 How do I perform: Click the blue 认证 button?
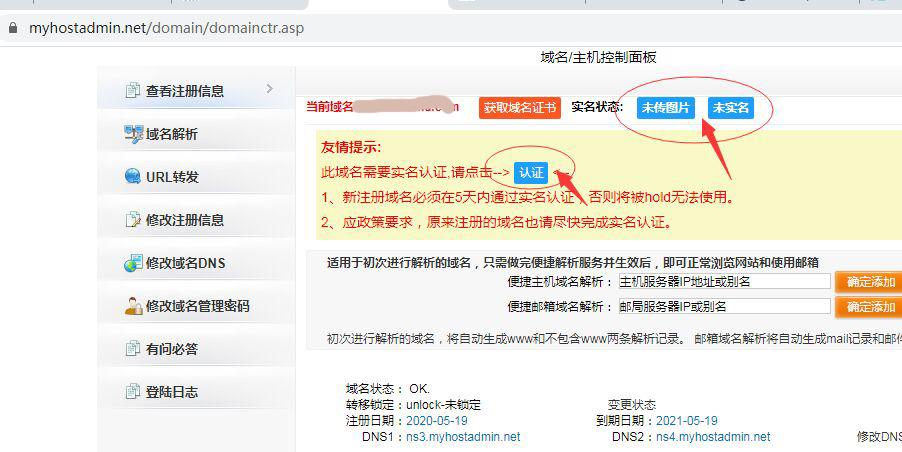[531, 172]
